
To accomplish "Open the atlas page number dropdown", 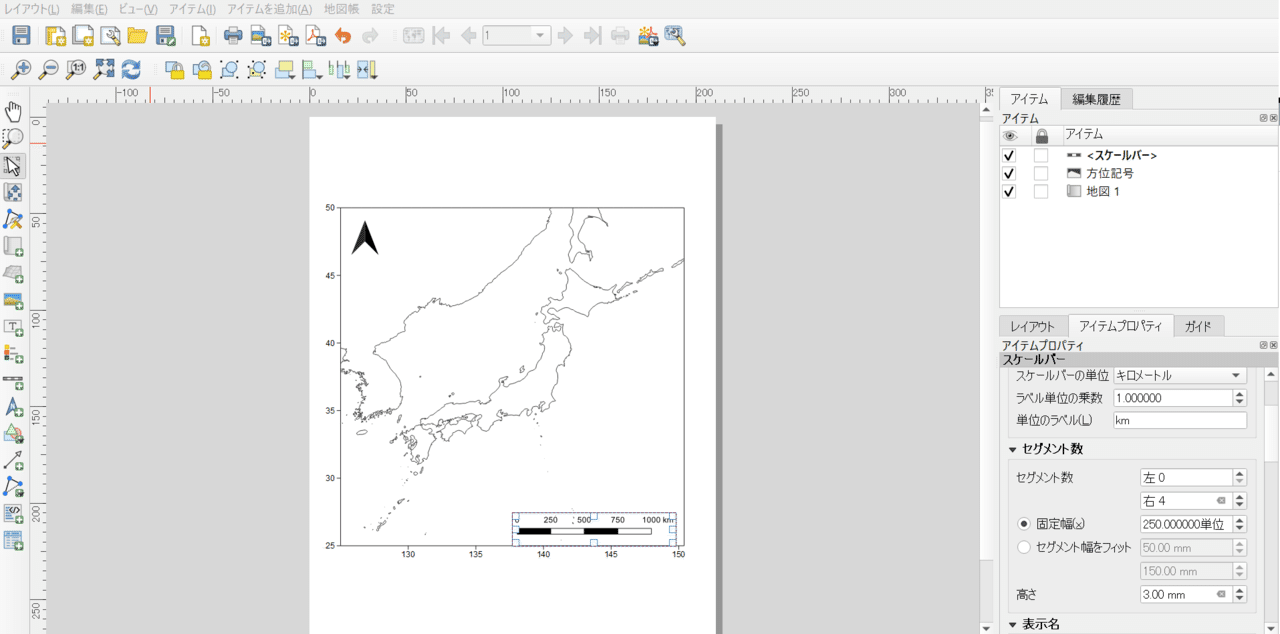I will click(x=540, y=36).
